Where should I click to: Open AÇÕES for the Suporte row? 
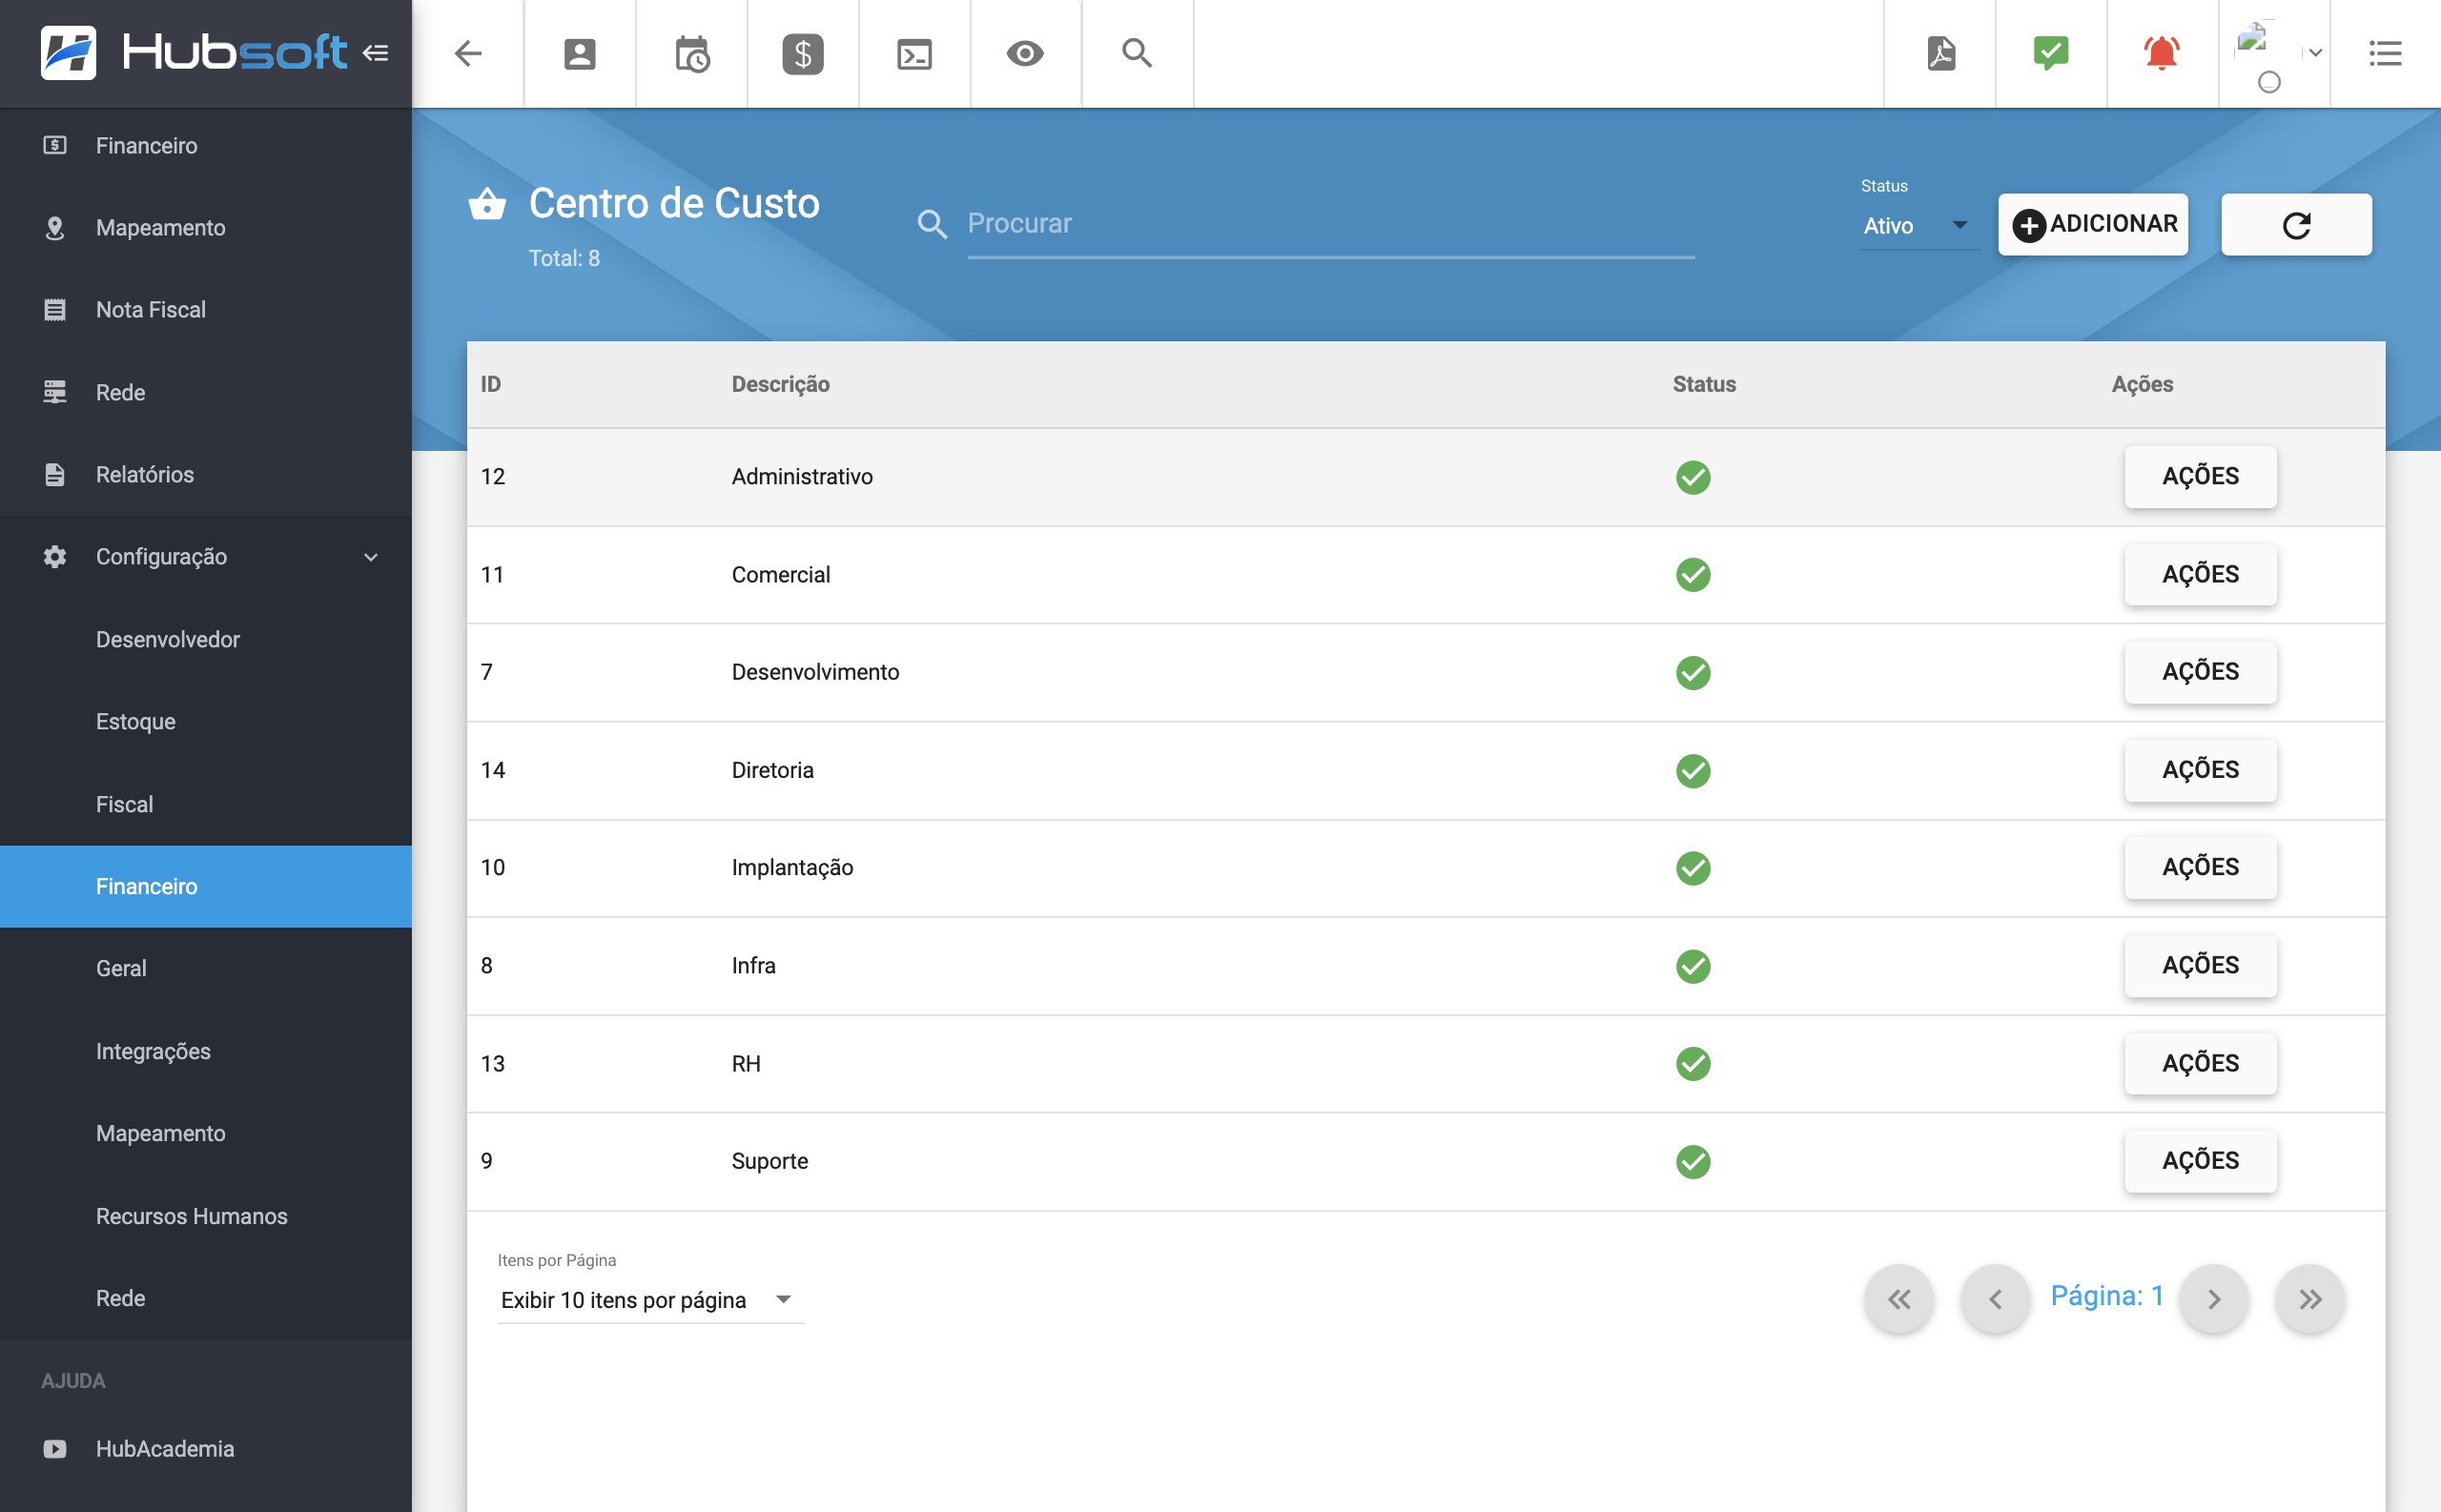click(x=2200, y=1160)
